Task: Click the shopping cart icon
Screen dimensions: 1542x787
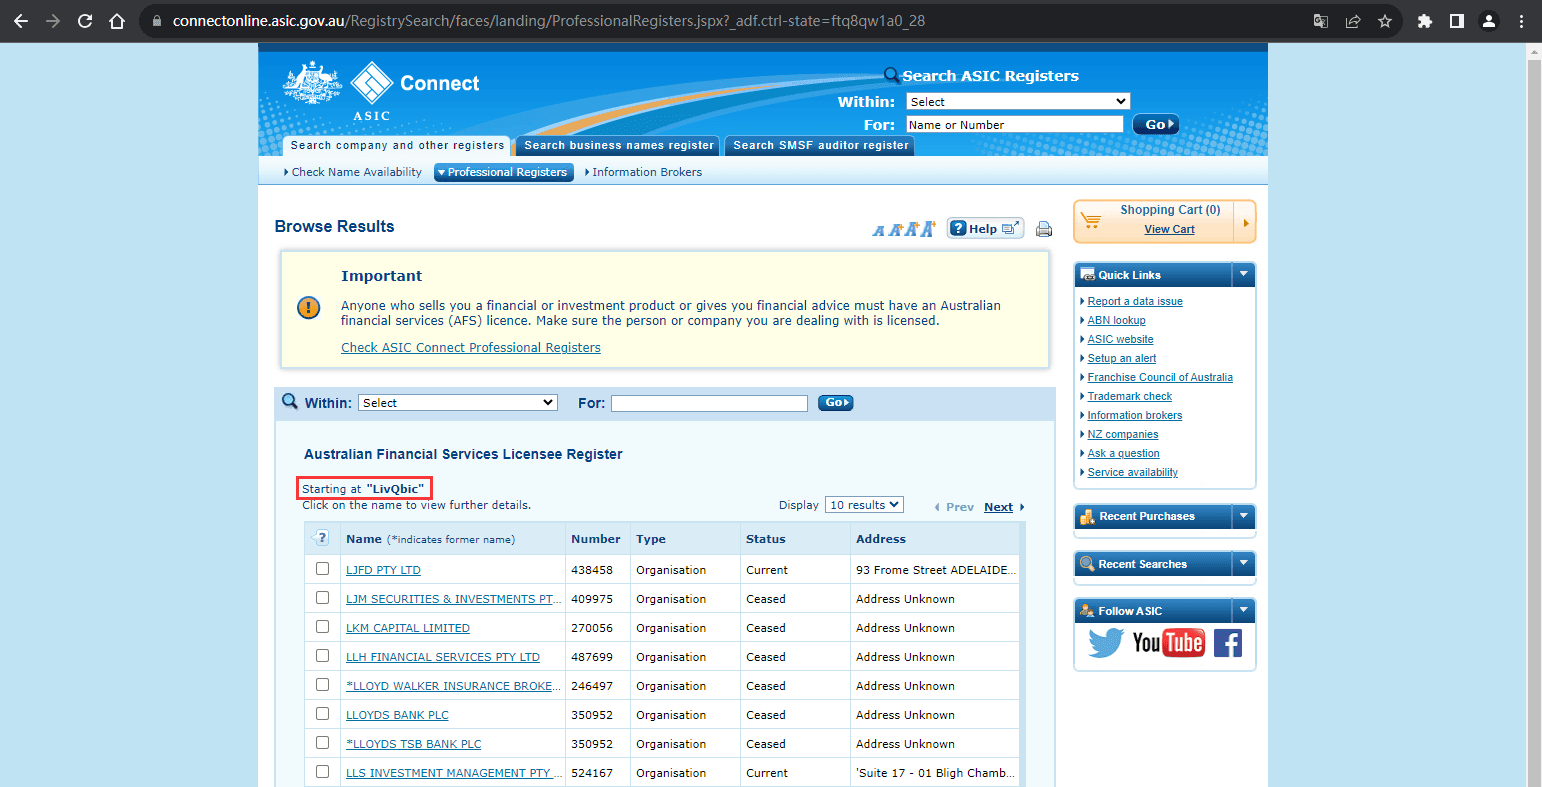Action: 1091,220
